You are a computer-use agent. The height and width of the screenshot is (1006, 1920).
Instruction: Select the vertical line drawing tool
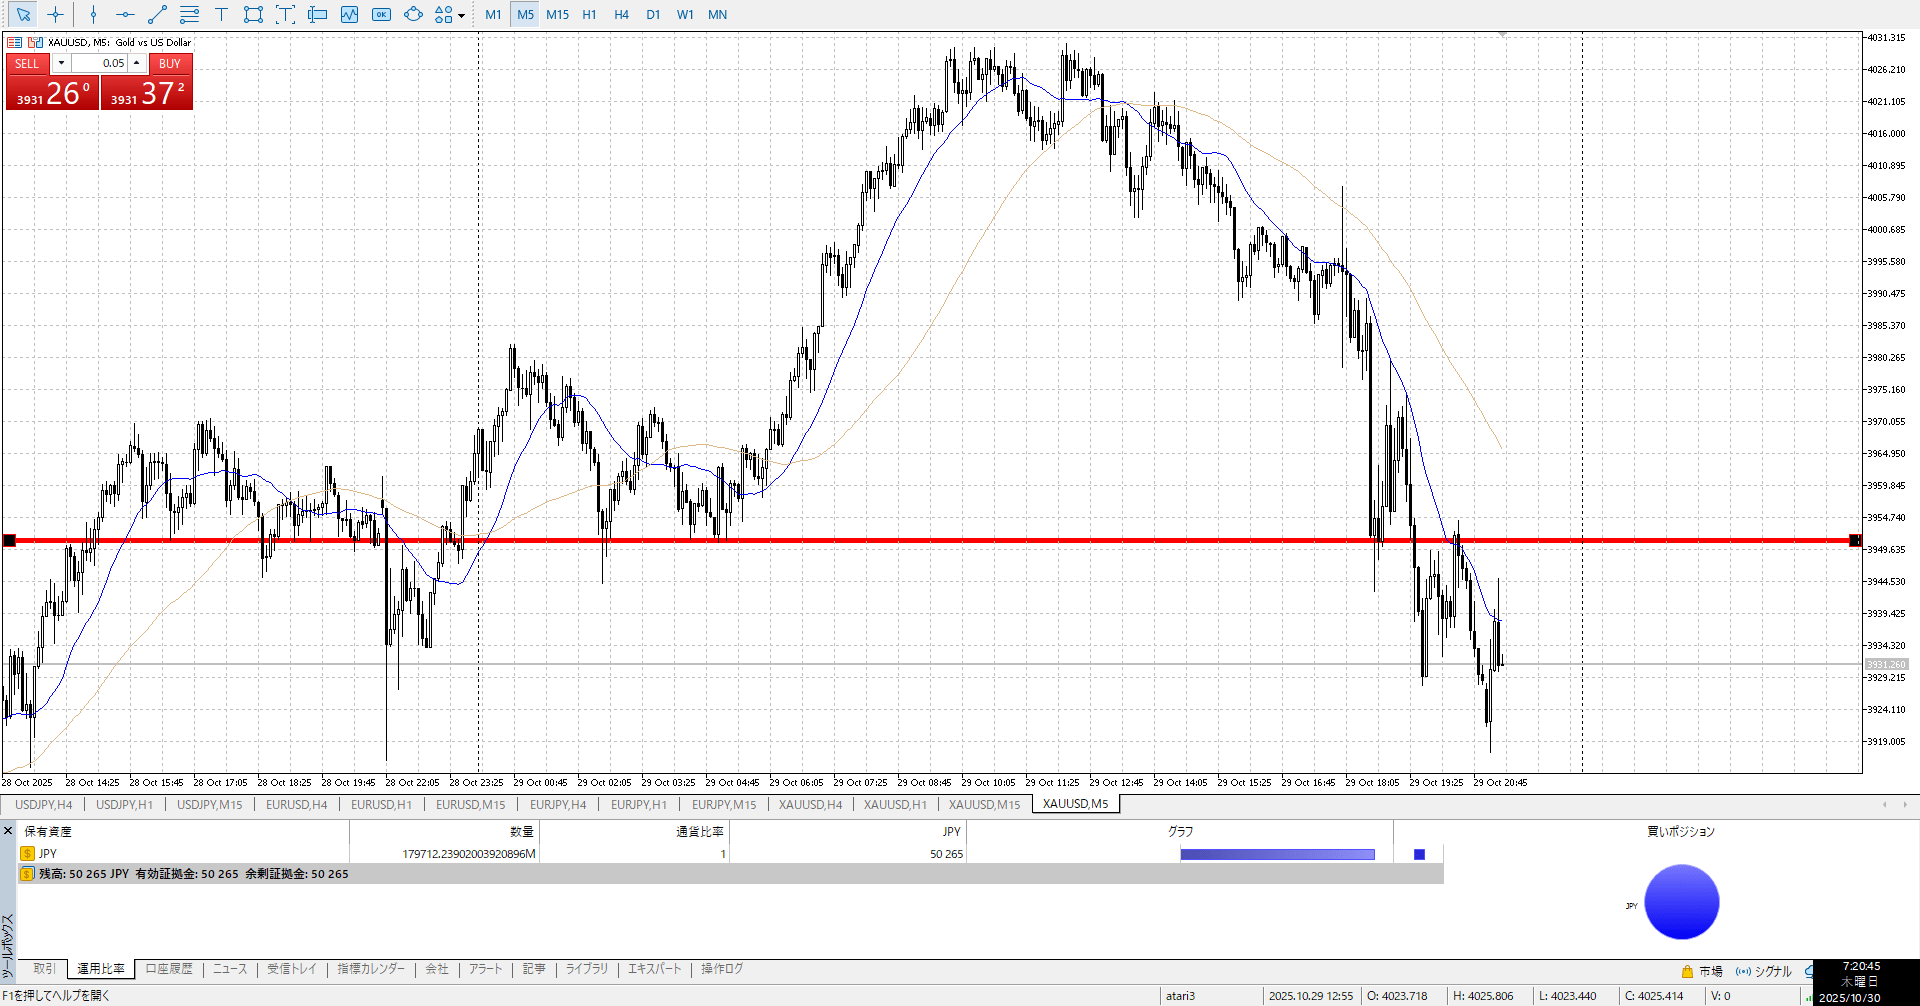tap(93, 15)
